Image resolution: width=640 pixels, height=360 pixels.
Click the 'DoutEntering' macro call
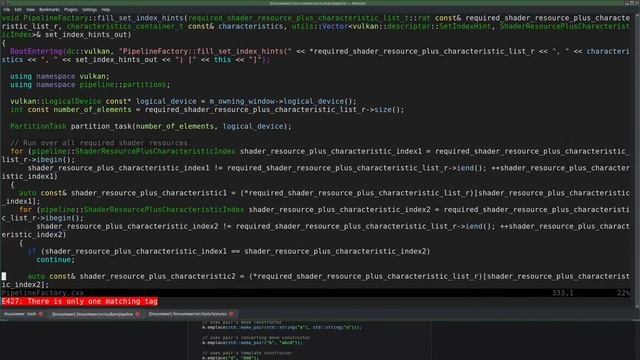pos(36,51)
